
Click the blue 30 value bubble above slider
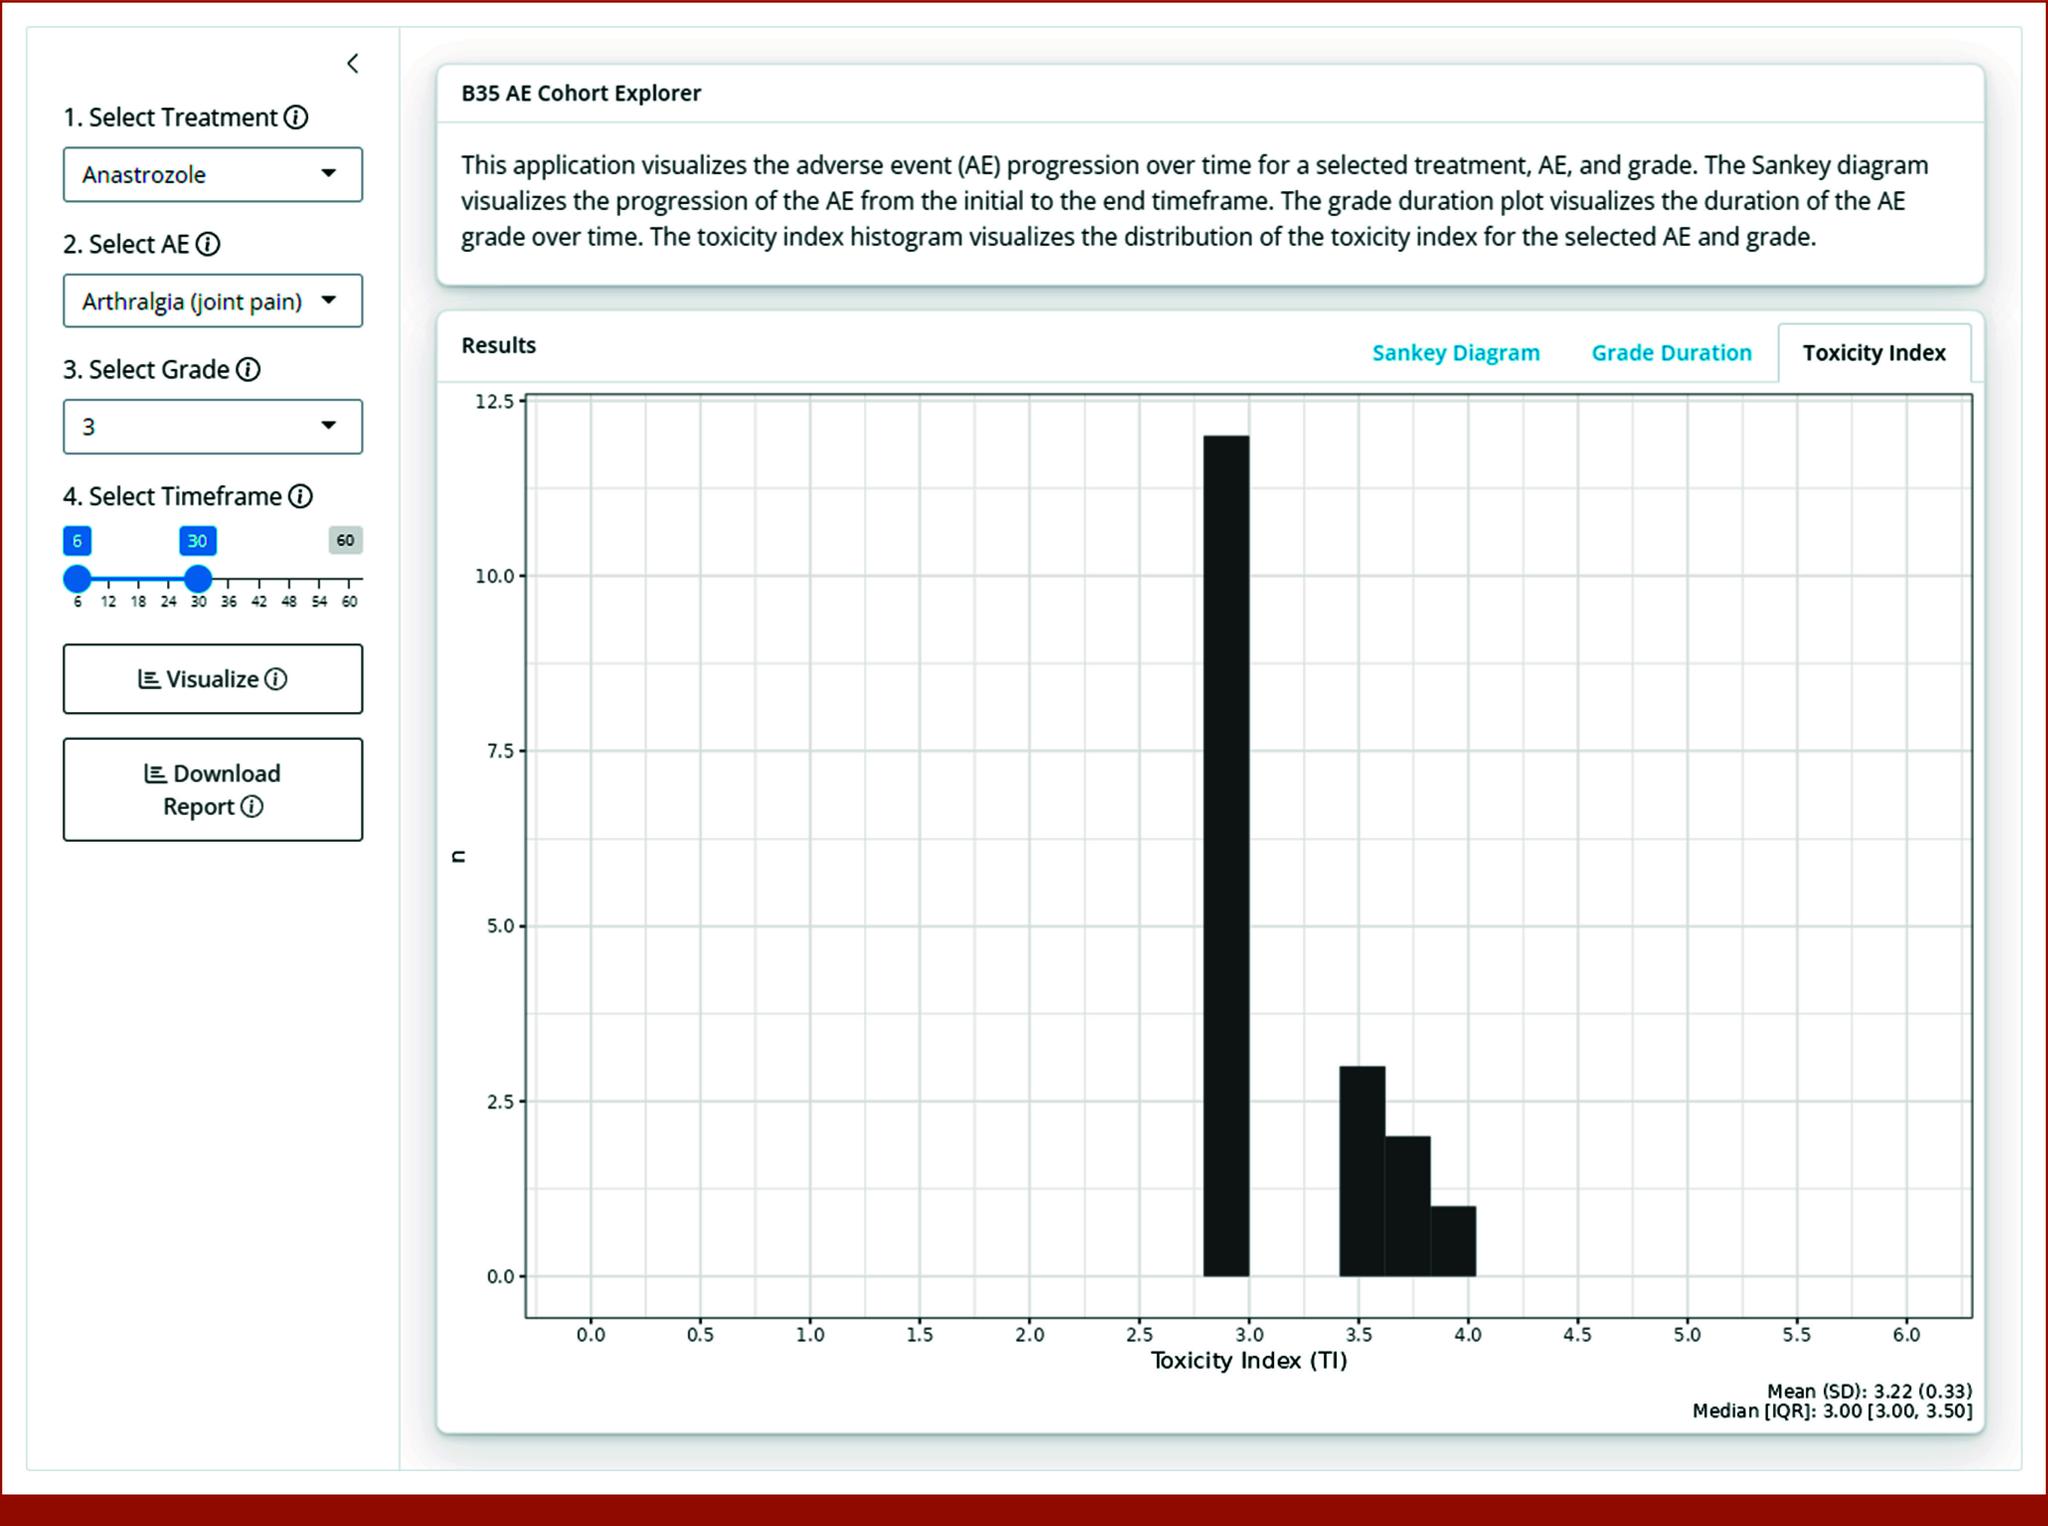pos(198,541)
